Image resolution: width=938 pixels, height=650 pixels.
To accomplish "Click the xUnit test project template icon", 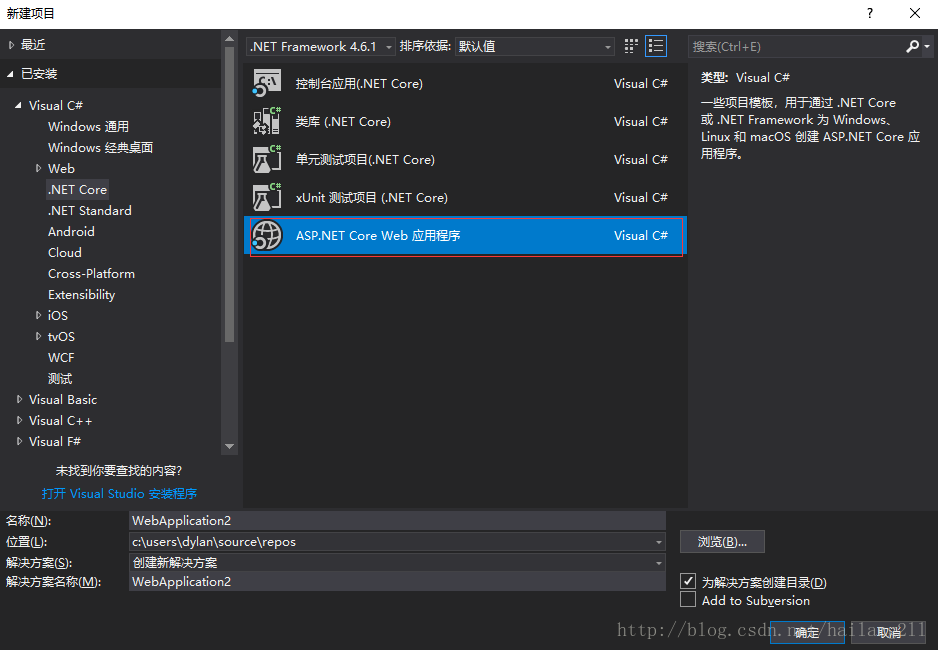I will 266,197.
